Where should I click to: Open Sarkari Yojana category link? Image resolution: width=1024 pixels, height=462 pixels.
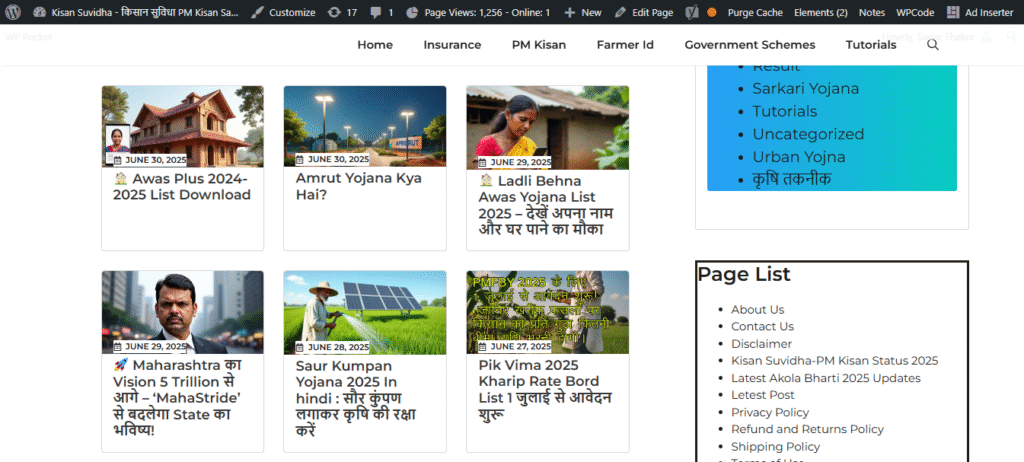[805, 88]
